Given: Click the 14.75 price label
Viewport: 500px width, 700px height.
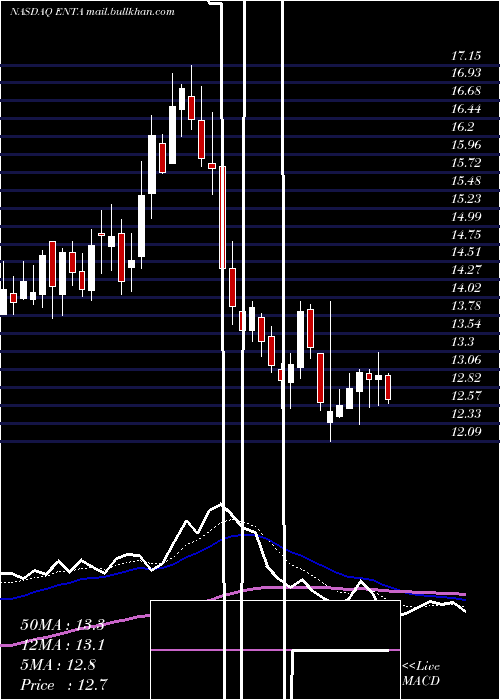Looking at the screenshot, I should pos(466,234).
